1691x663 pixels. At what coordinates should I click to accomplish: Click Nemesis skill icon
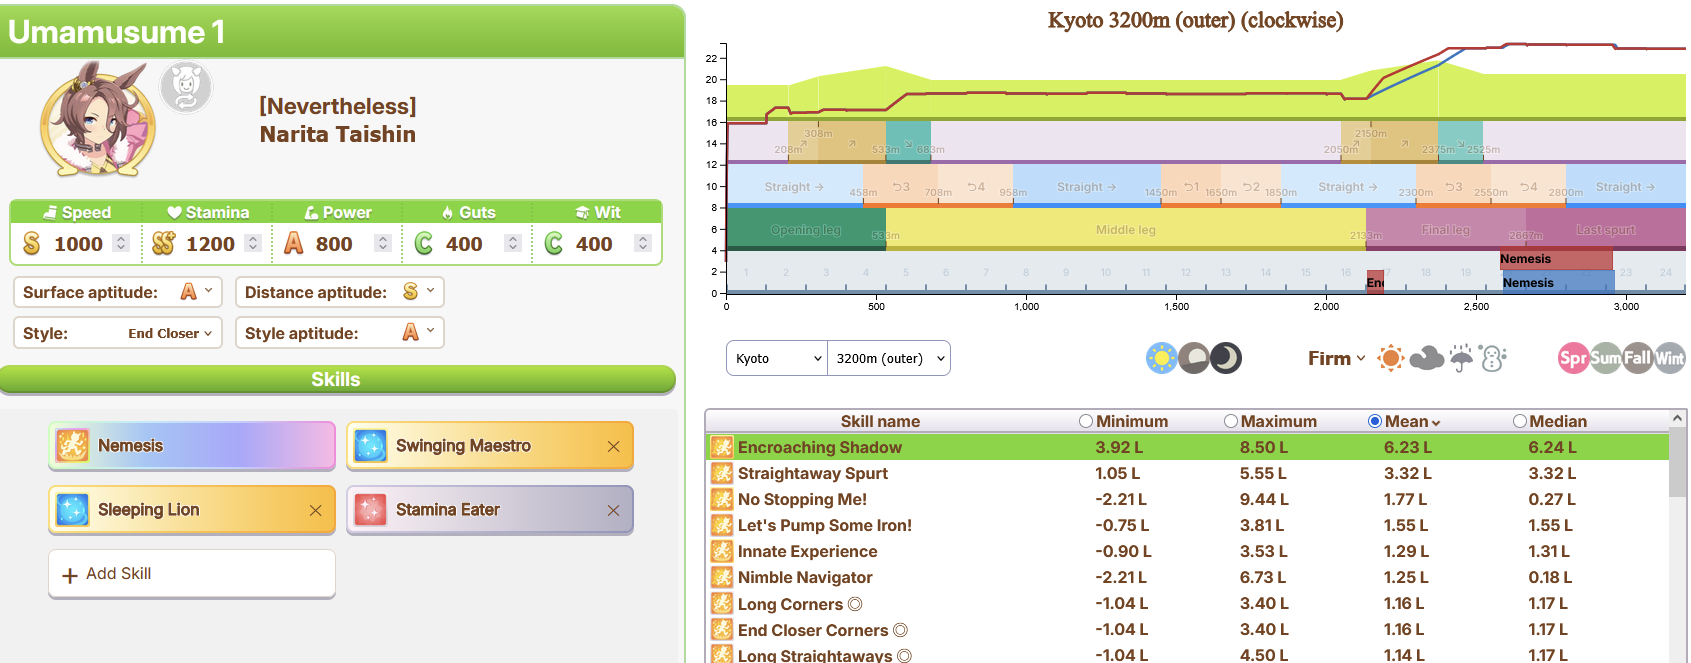(x=72, y=446)
